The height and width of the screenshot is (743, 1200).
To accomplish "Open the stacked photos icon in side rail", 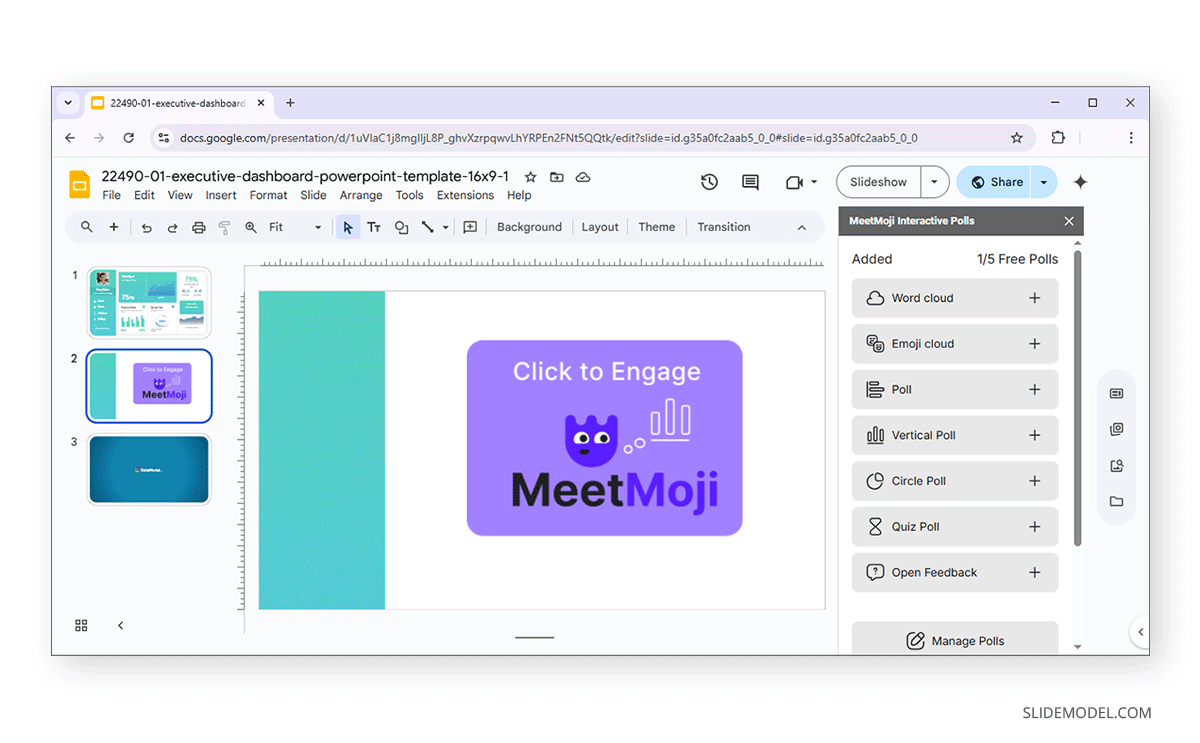I will [1117, 429].
